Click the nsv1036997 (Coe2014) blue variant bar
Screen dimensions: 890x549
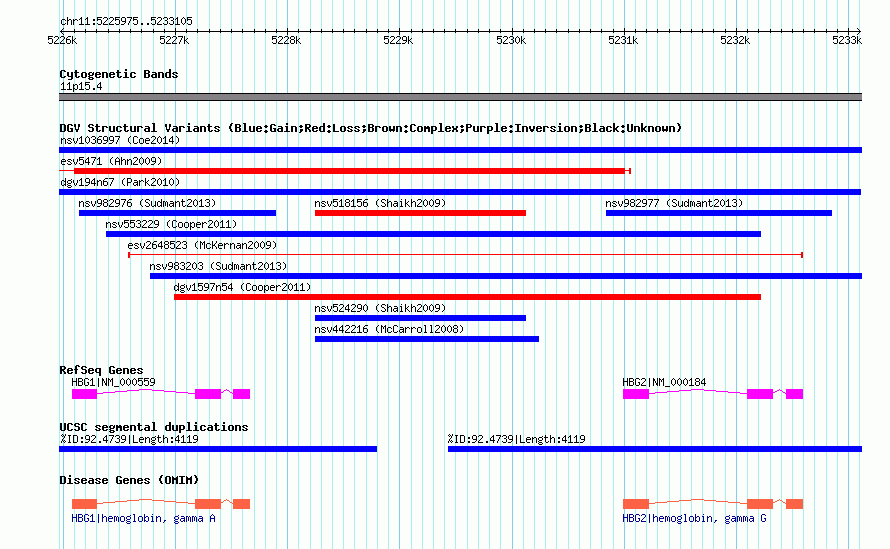[460, 150]
